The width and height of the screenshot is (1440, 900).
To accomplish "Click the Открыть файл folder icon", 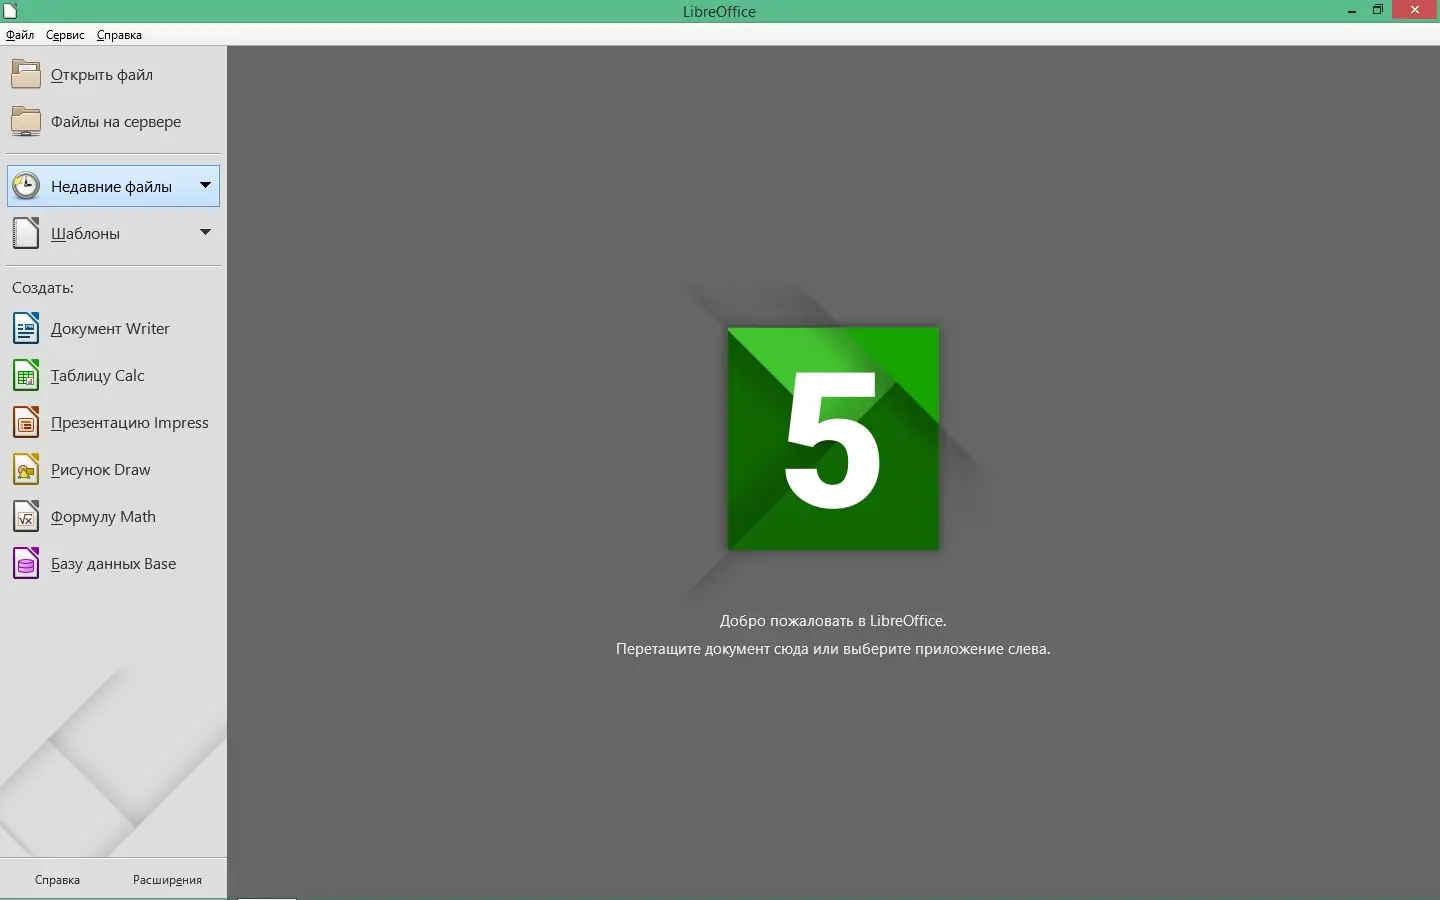I will (x=25, y=73).
